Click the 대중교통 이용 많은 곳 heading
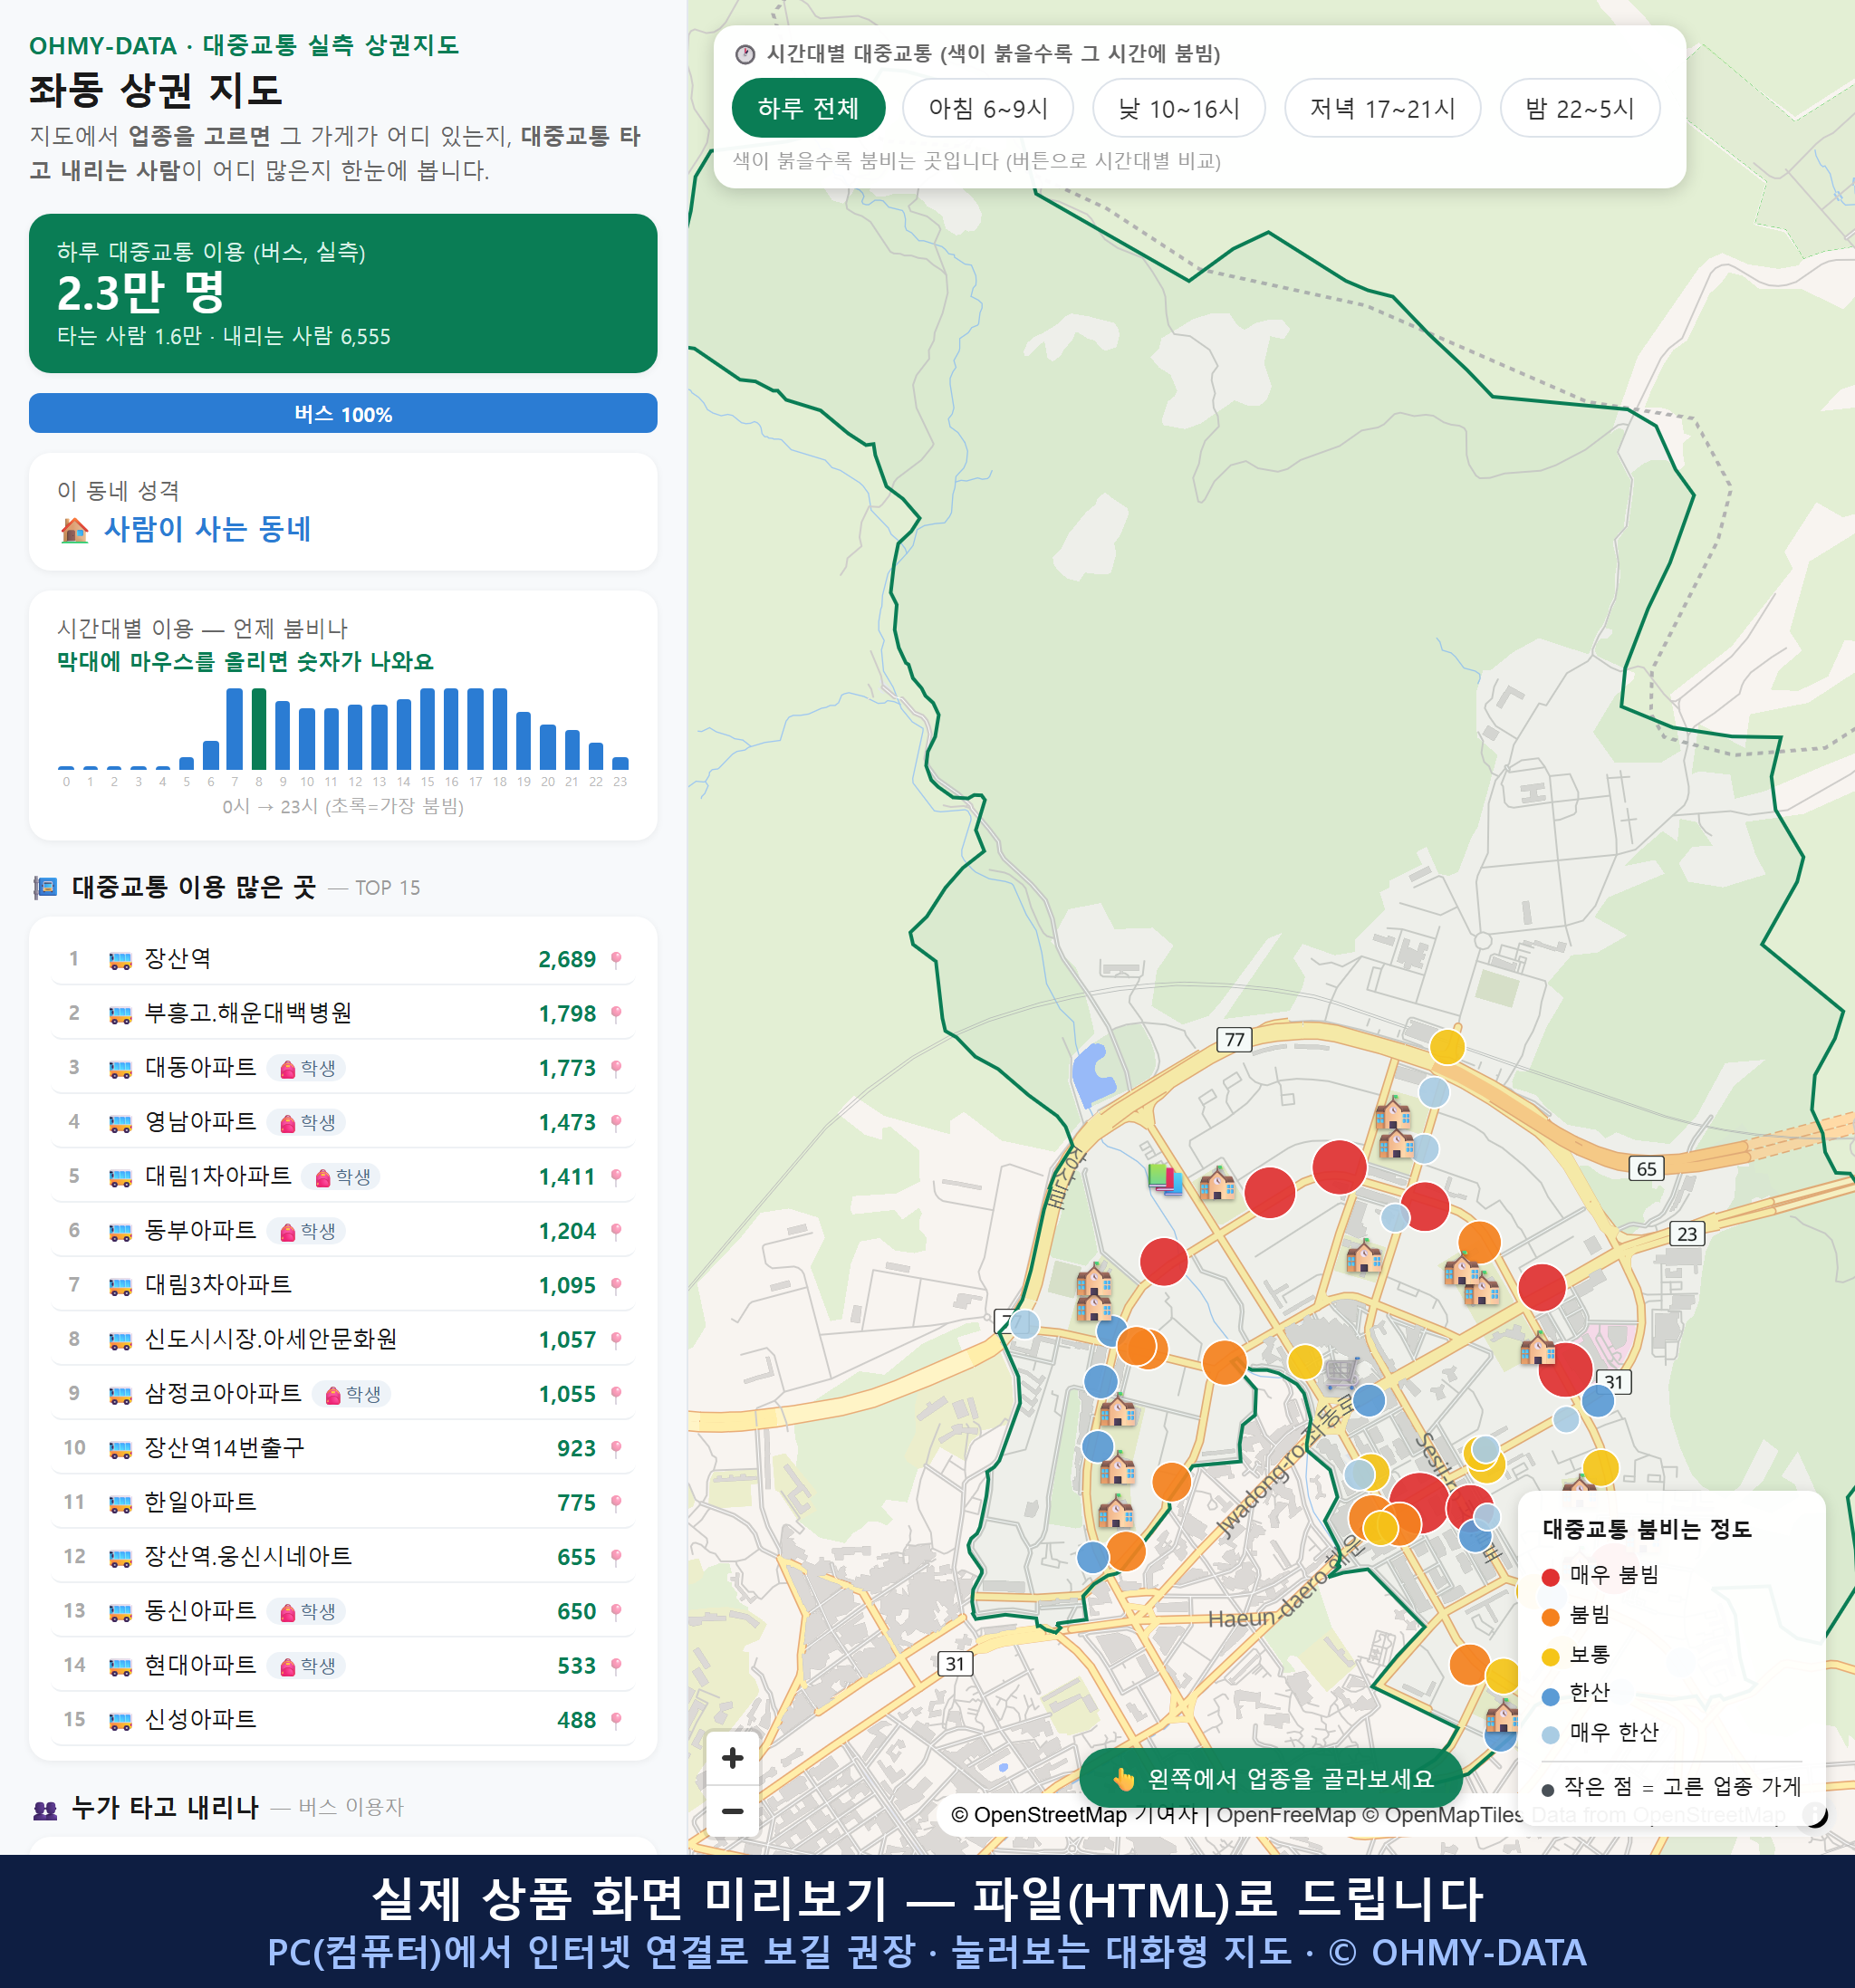Viewport: 1855px width, 1988px height. pos(194,887)
